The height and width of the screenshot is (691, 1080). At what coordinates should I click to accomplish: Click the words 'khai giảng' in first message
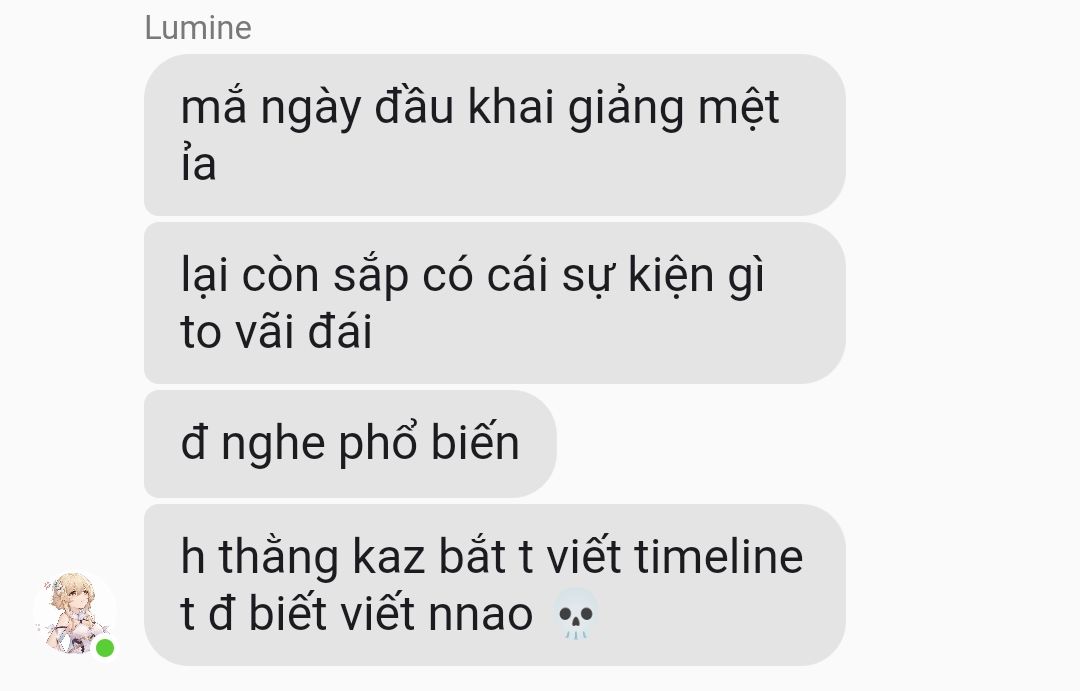576,110
